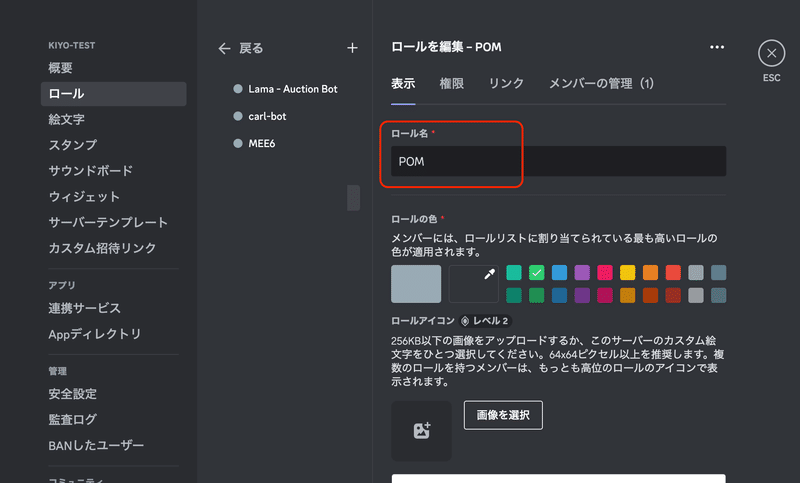Choose the checked green color swatch
This screenshot has width=800, height=483.
pyautogui.click(x=537, y=272)
